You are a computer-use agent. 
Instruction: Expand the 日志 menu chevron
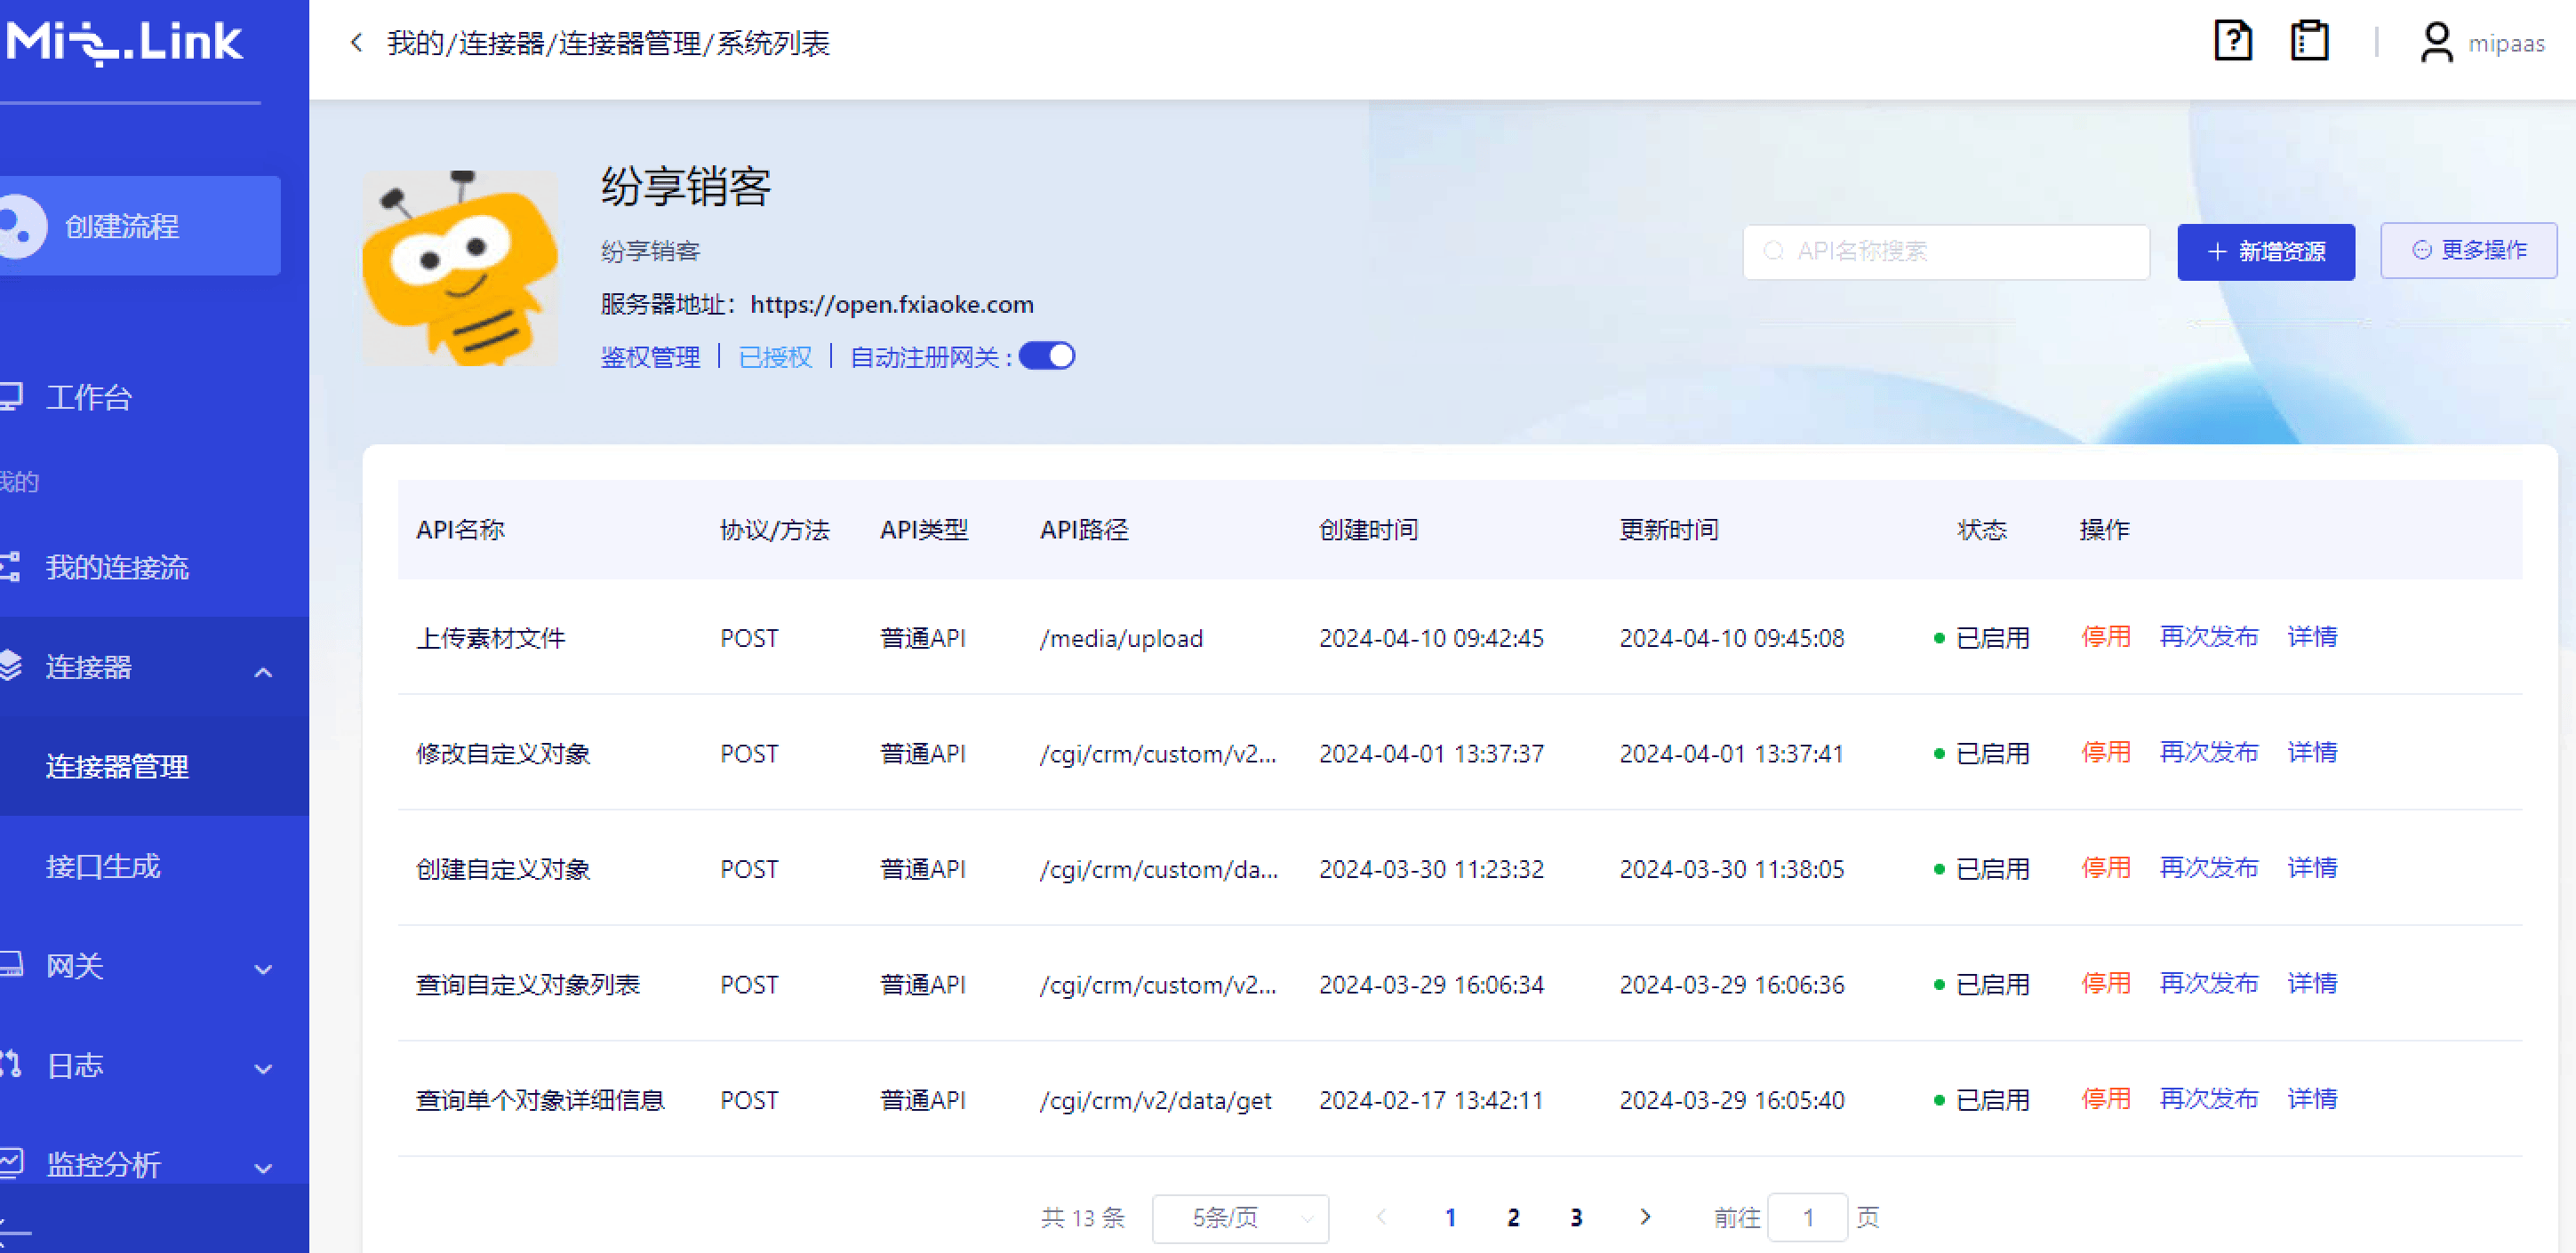coord(263,1069)
